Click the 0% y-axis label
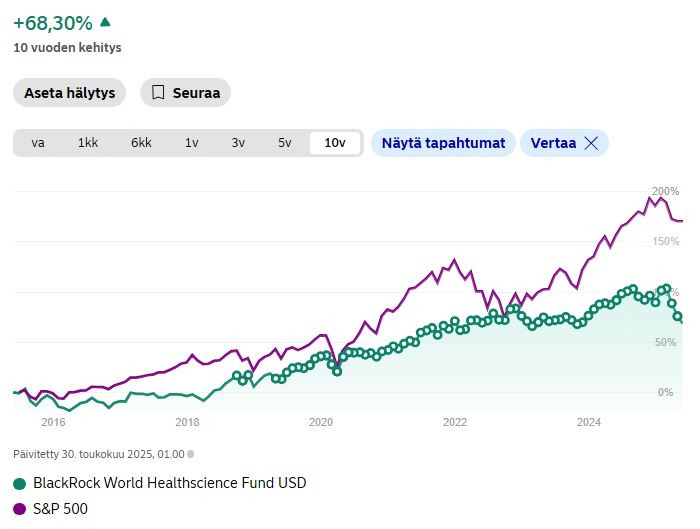700x529 pixels. [x=666, y=392]
